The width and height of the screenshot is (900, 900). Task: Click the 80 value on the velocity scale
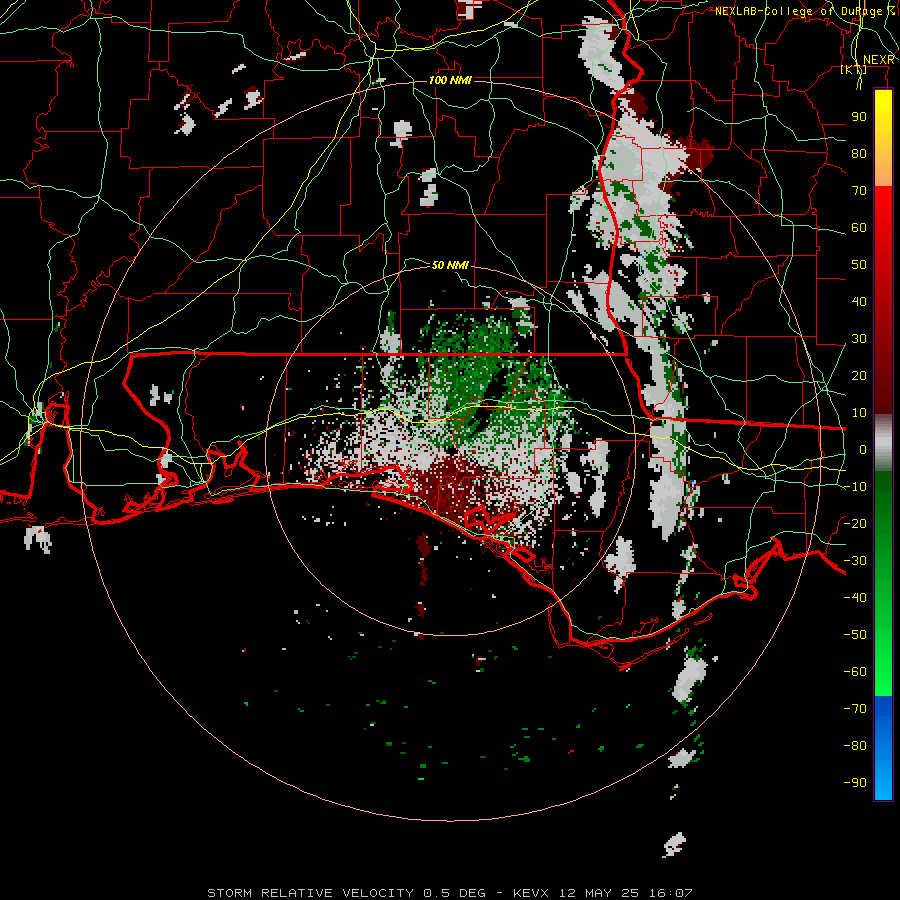click(859, 153)
